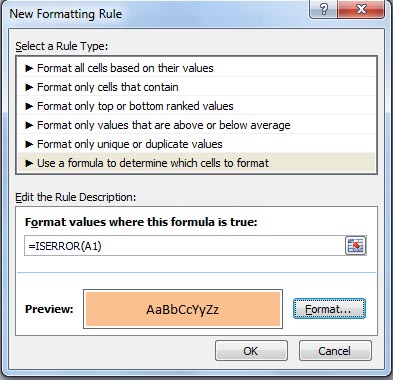Click inside the =ISERROR(A1) formula field
Image resolution: width=393 pixels, height=380 pixels.
coord(184,246)
